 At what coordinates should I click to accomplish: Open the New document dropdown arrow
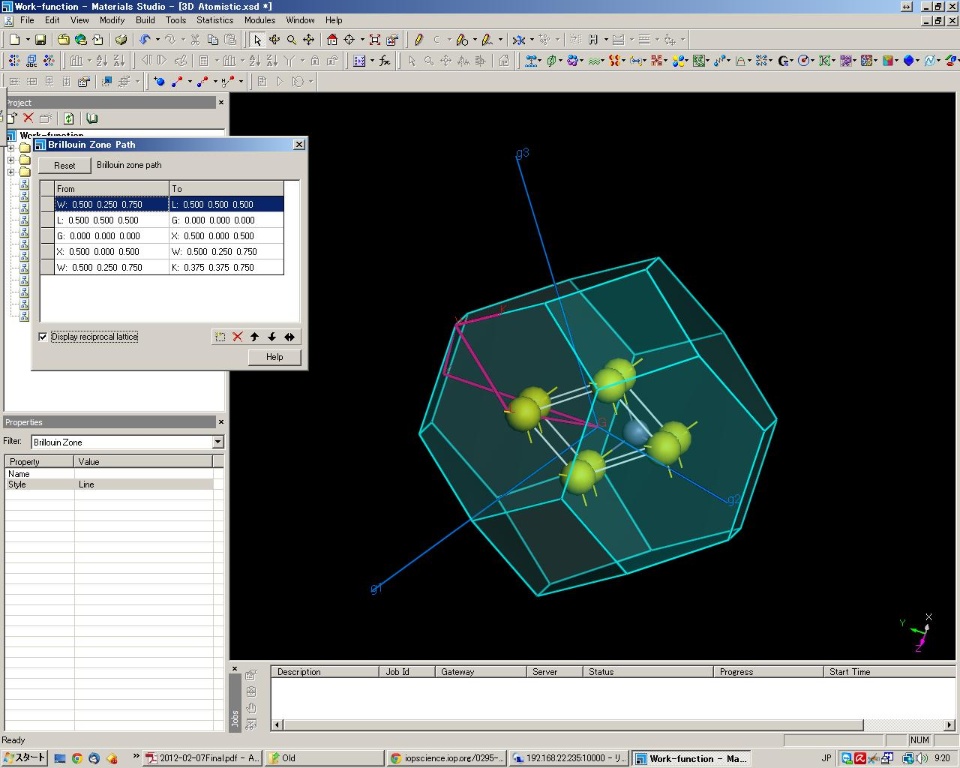click(x=28, y=40)
